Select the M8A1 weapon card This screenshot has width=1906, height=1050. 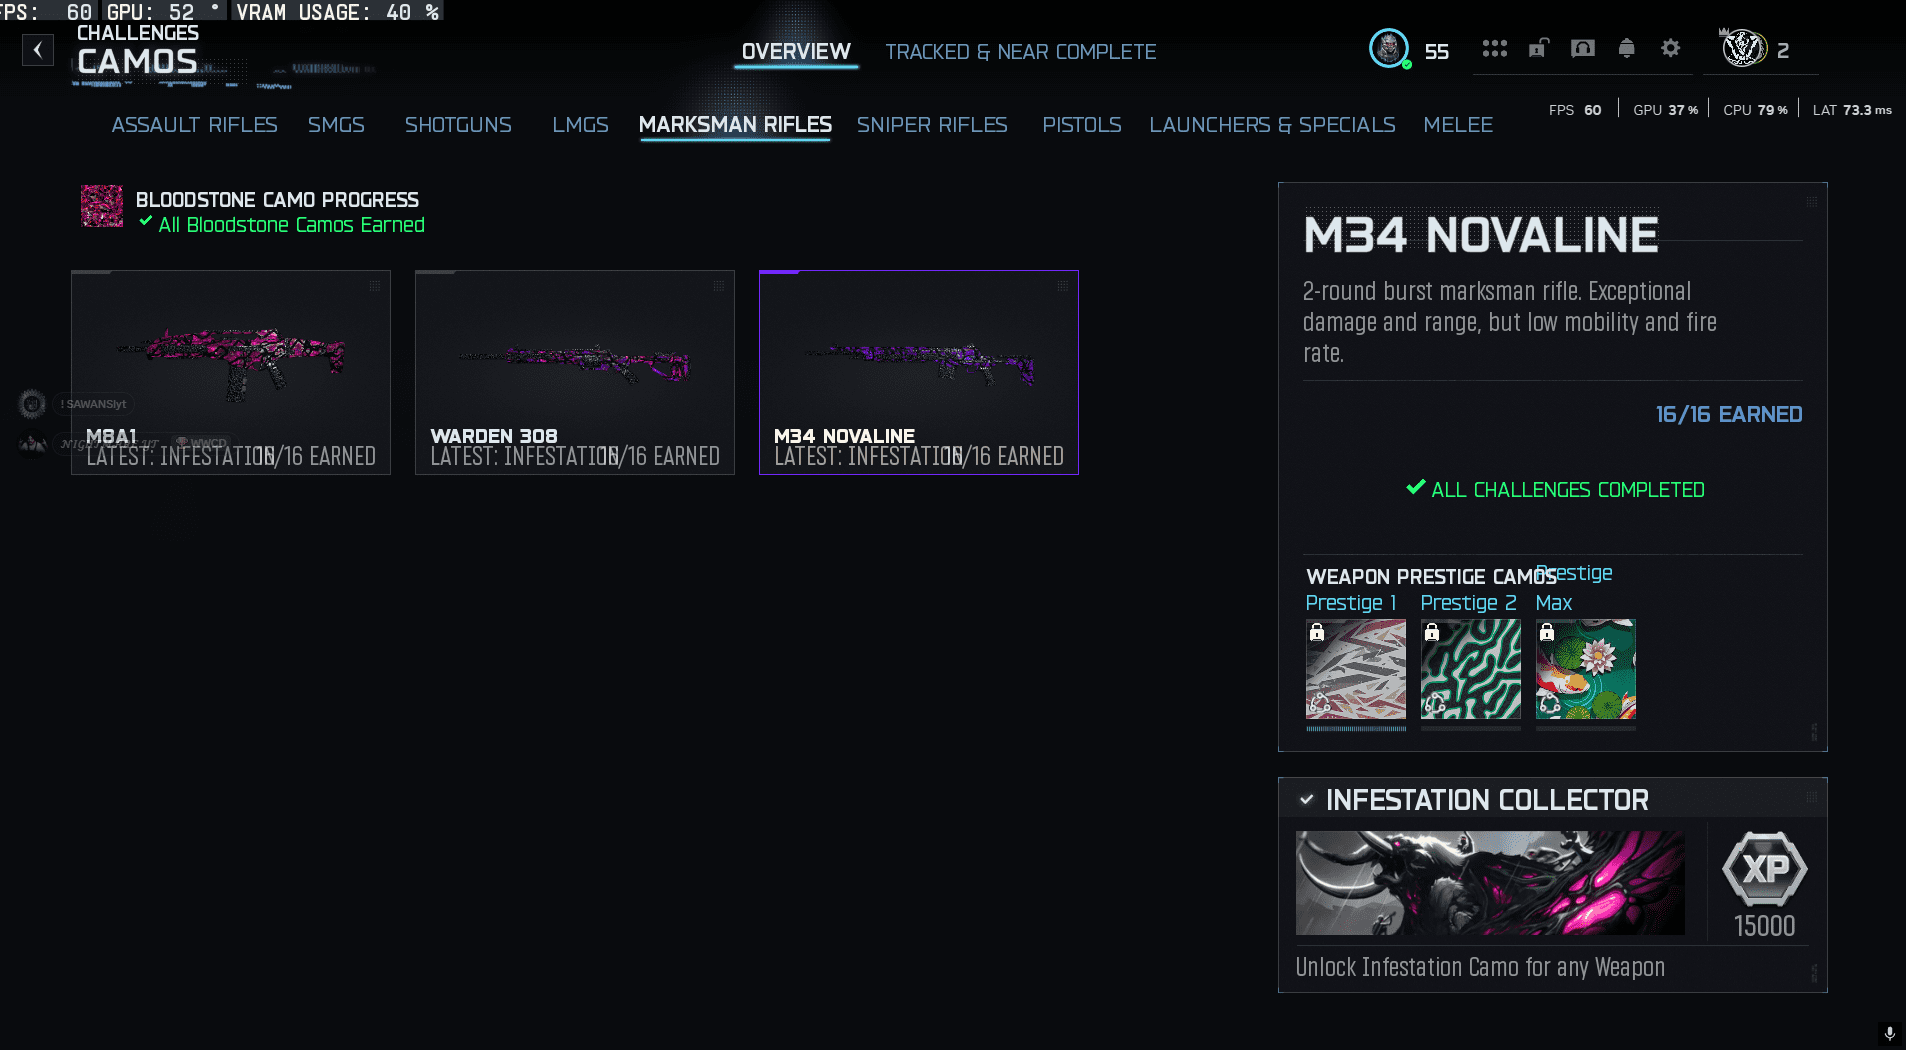click(x=231, y=372)
